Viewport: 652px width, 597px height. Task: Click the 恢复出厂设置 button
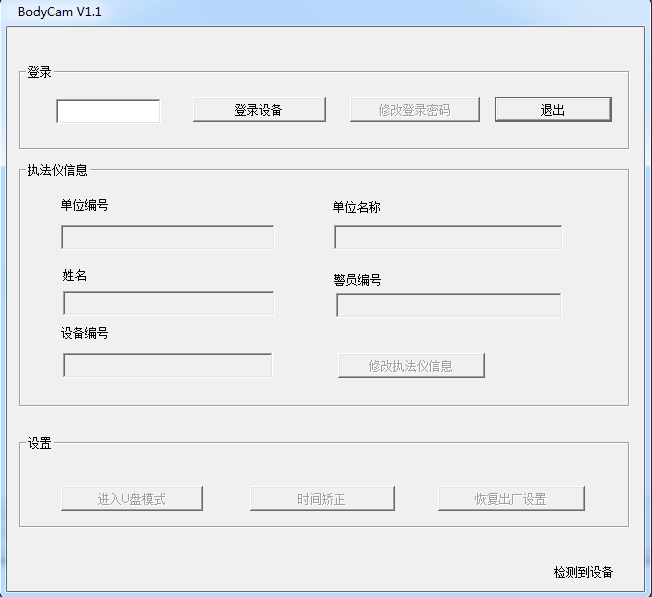pos(510,499)
